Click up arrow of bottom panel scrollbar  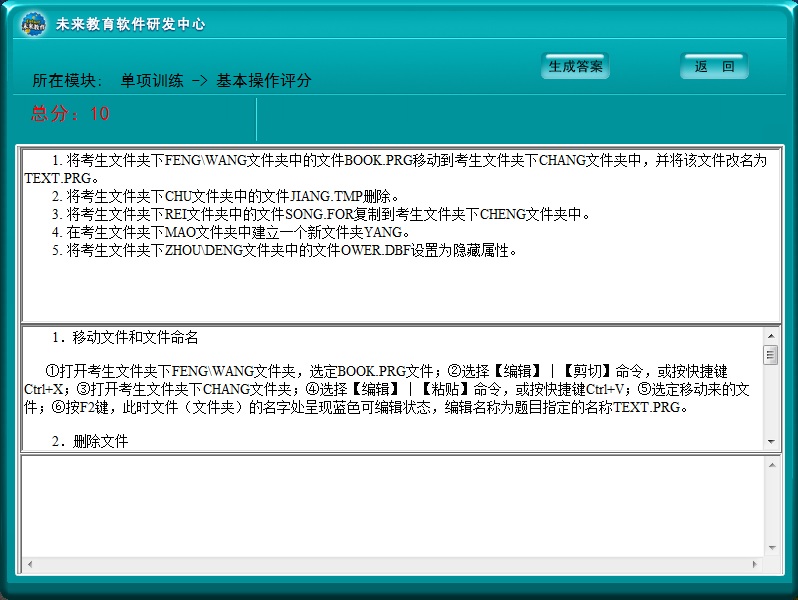tap(772, 465)
